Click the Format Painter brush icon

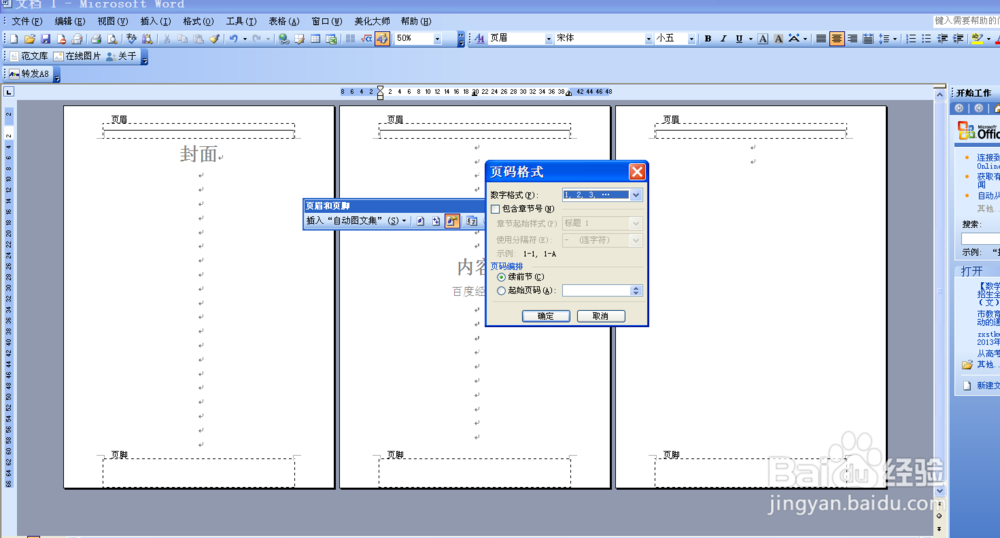(214, 39)
